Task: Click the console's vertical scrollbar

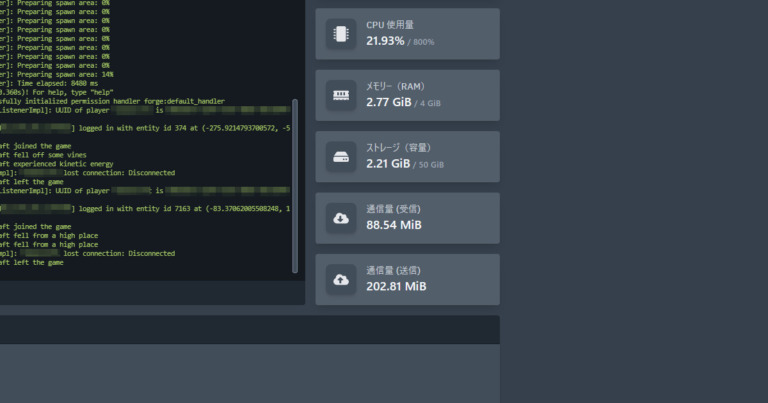Action: (x=295, y=185)
